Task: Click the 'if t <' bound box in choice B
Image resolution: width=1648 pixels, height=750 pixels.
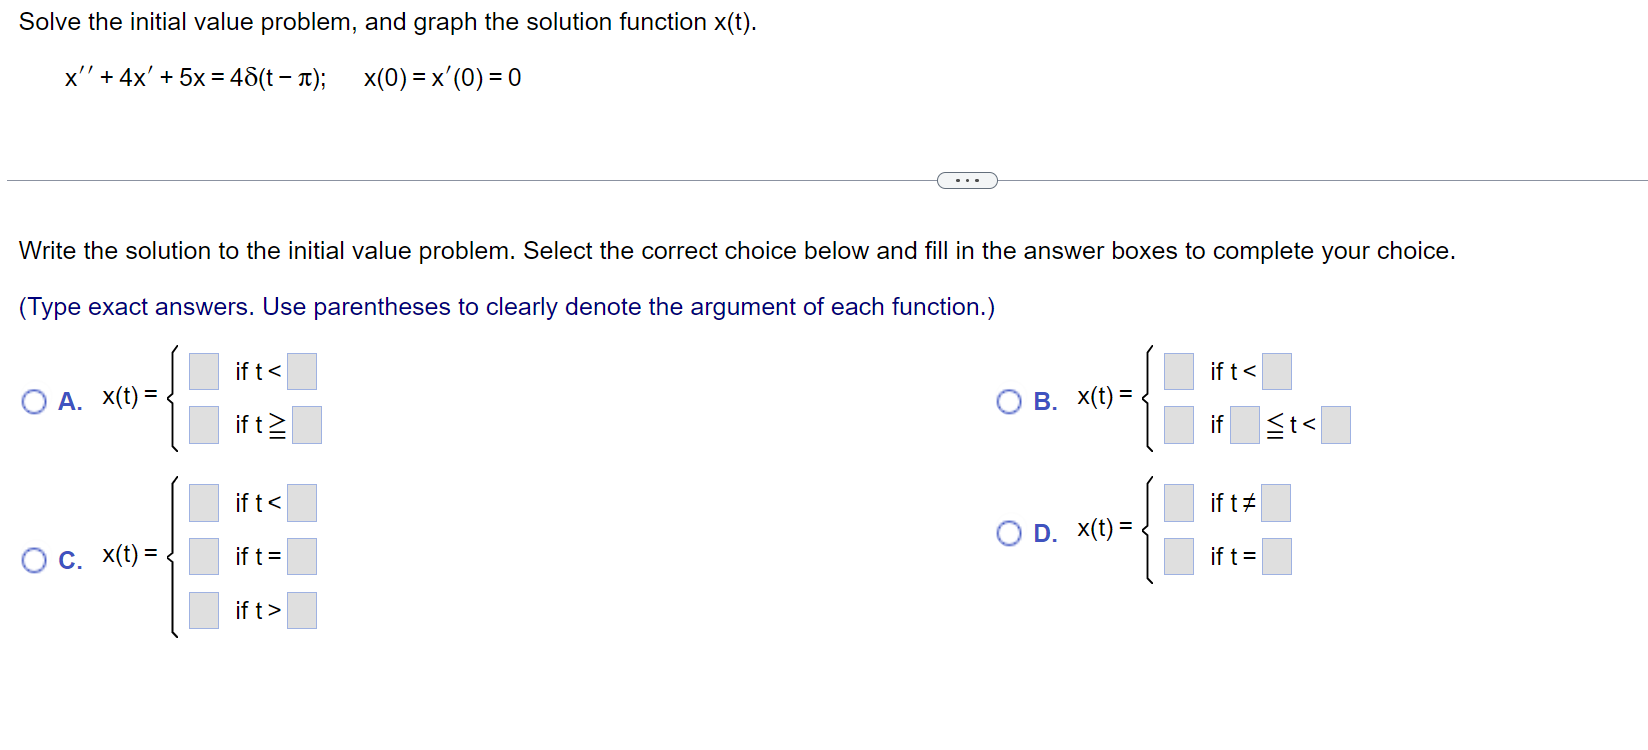Action: point(1277,371)
